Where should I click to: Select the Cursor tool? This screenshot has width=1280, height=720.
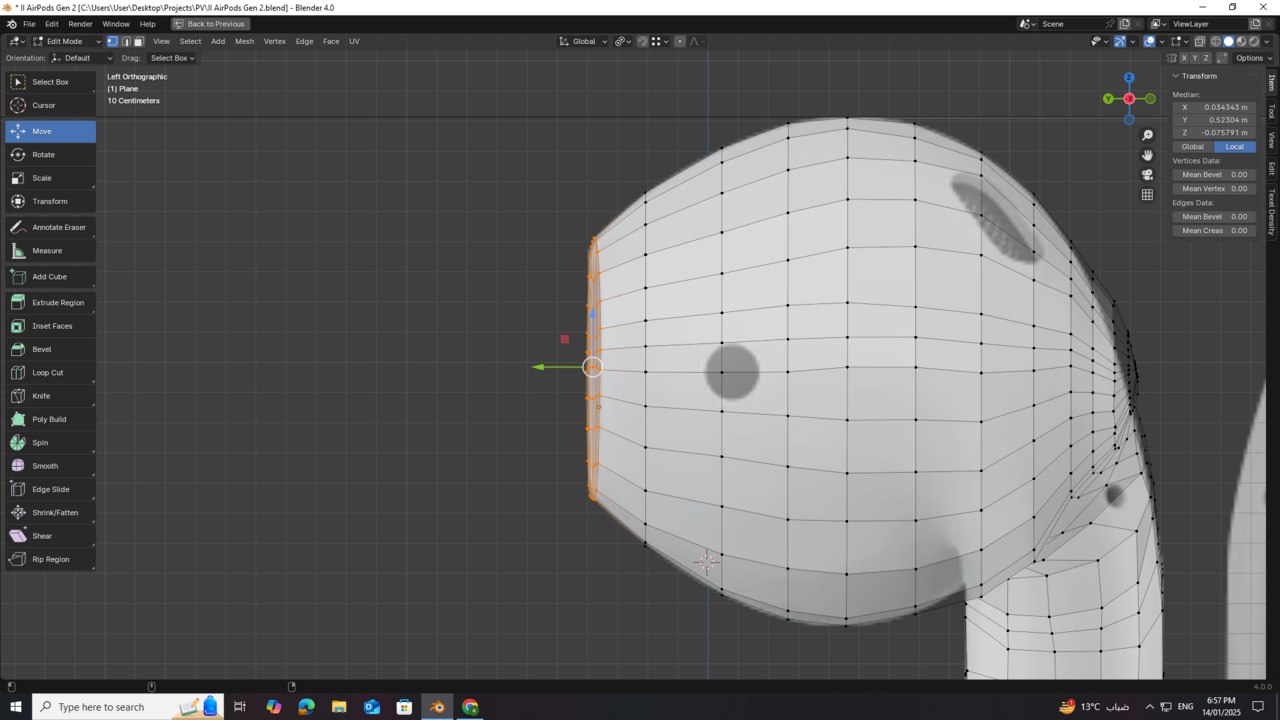click(x=50, y=105)
